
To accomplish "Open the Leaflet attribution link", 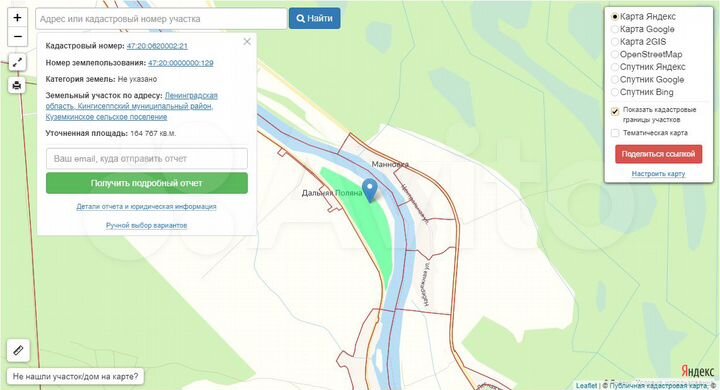I will point(586,385).
